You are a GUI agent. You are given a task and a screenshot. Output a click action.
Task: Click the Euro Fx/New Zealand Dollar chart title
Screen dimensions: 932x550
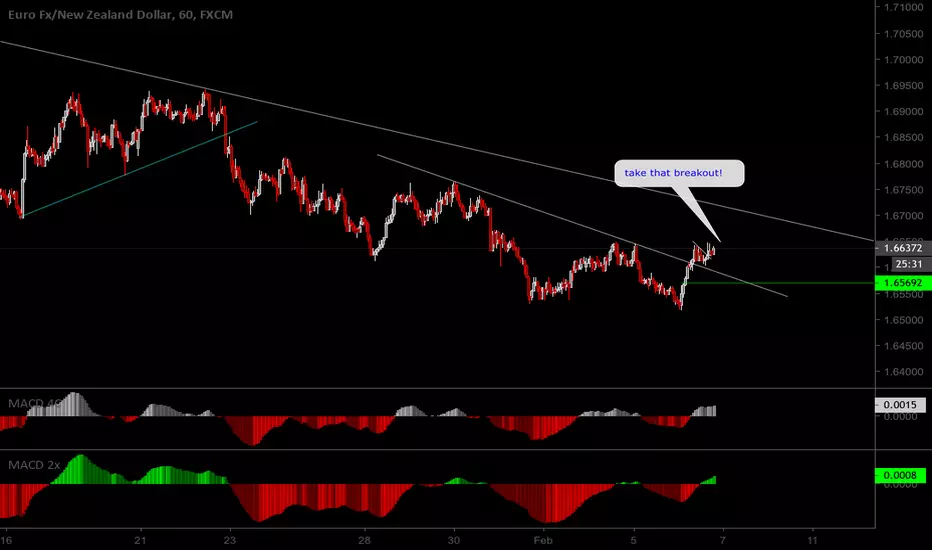[x=120, y=15]
